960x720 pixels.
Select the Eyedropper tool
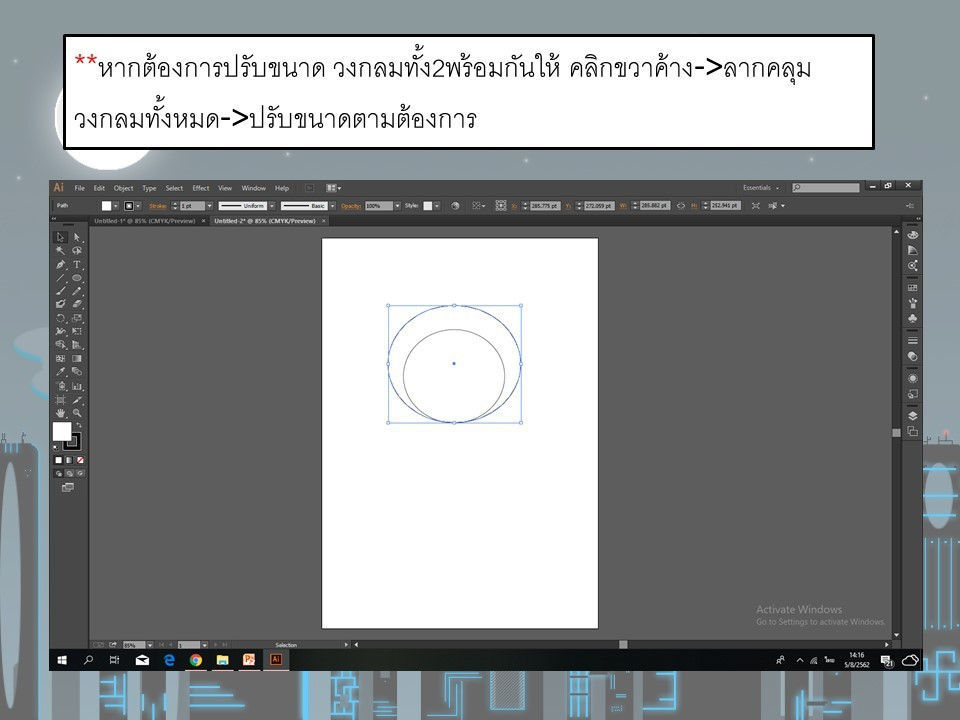[x=60, y=372]
